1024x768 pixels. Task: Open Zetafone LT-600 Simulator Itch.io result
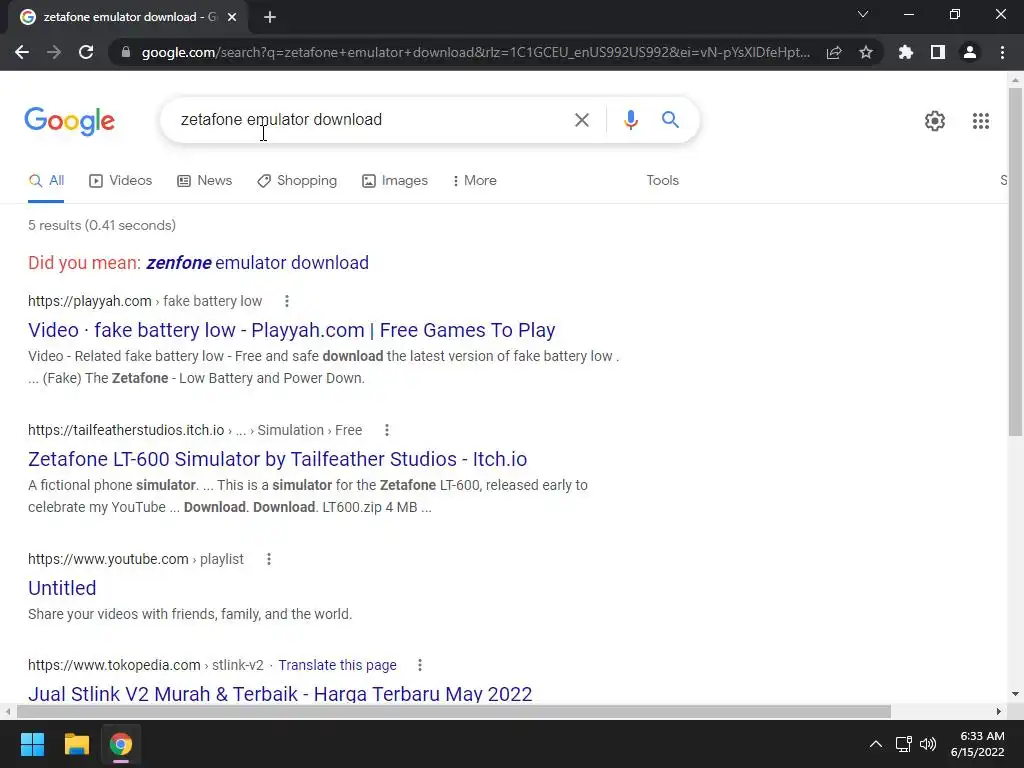278,459
